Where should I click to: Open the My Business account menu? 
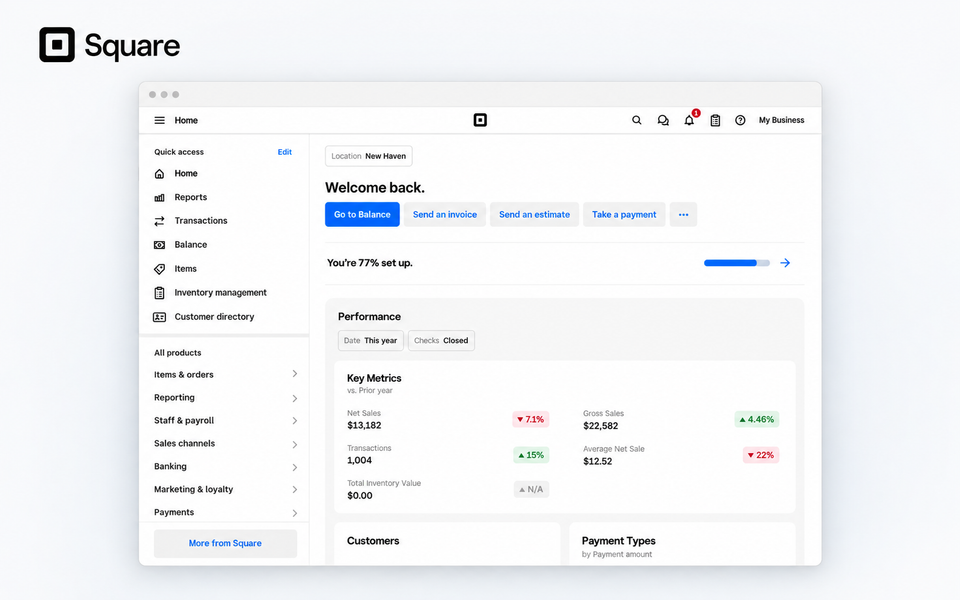pyautogui.click(x=781, y=120)
